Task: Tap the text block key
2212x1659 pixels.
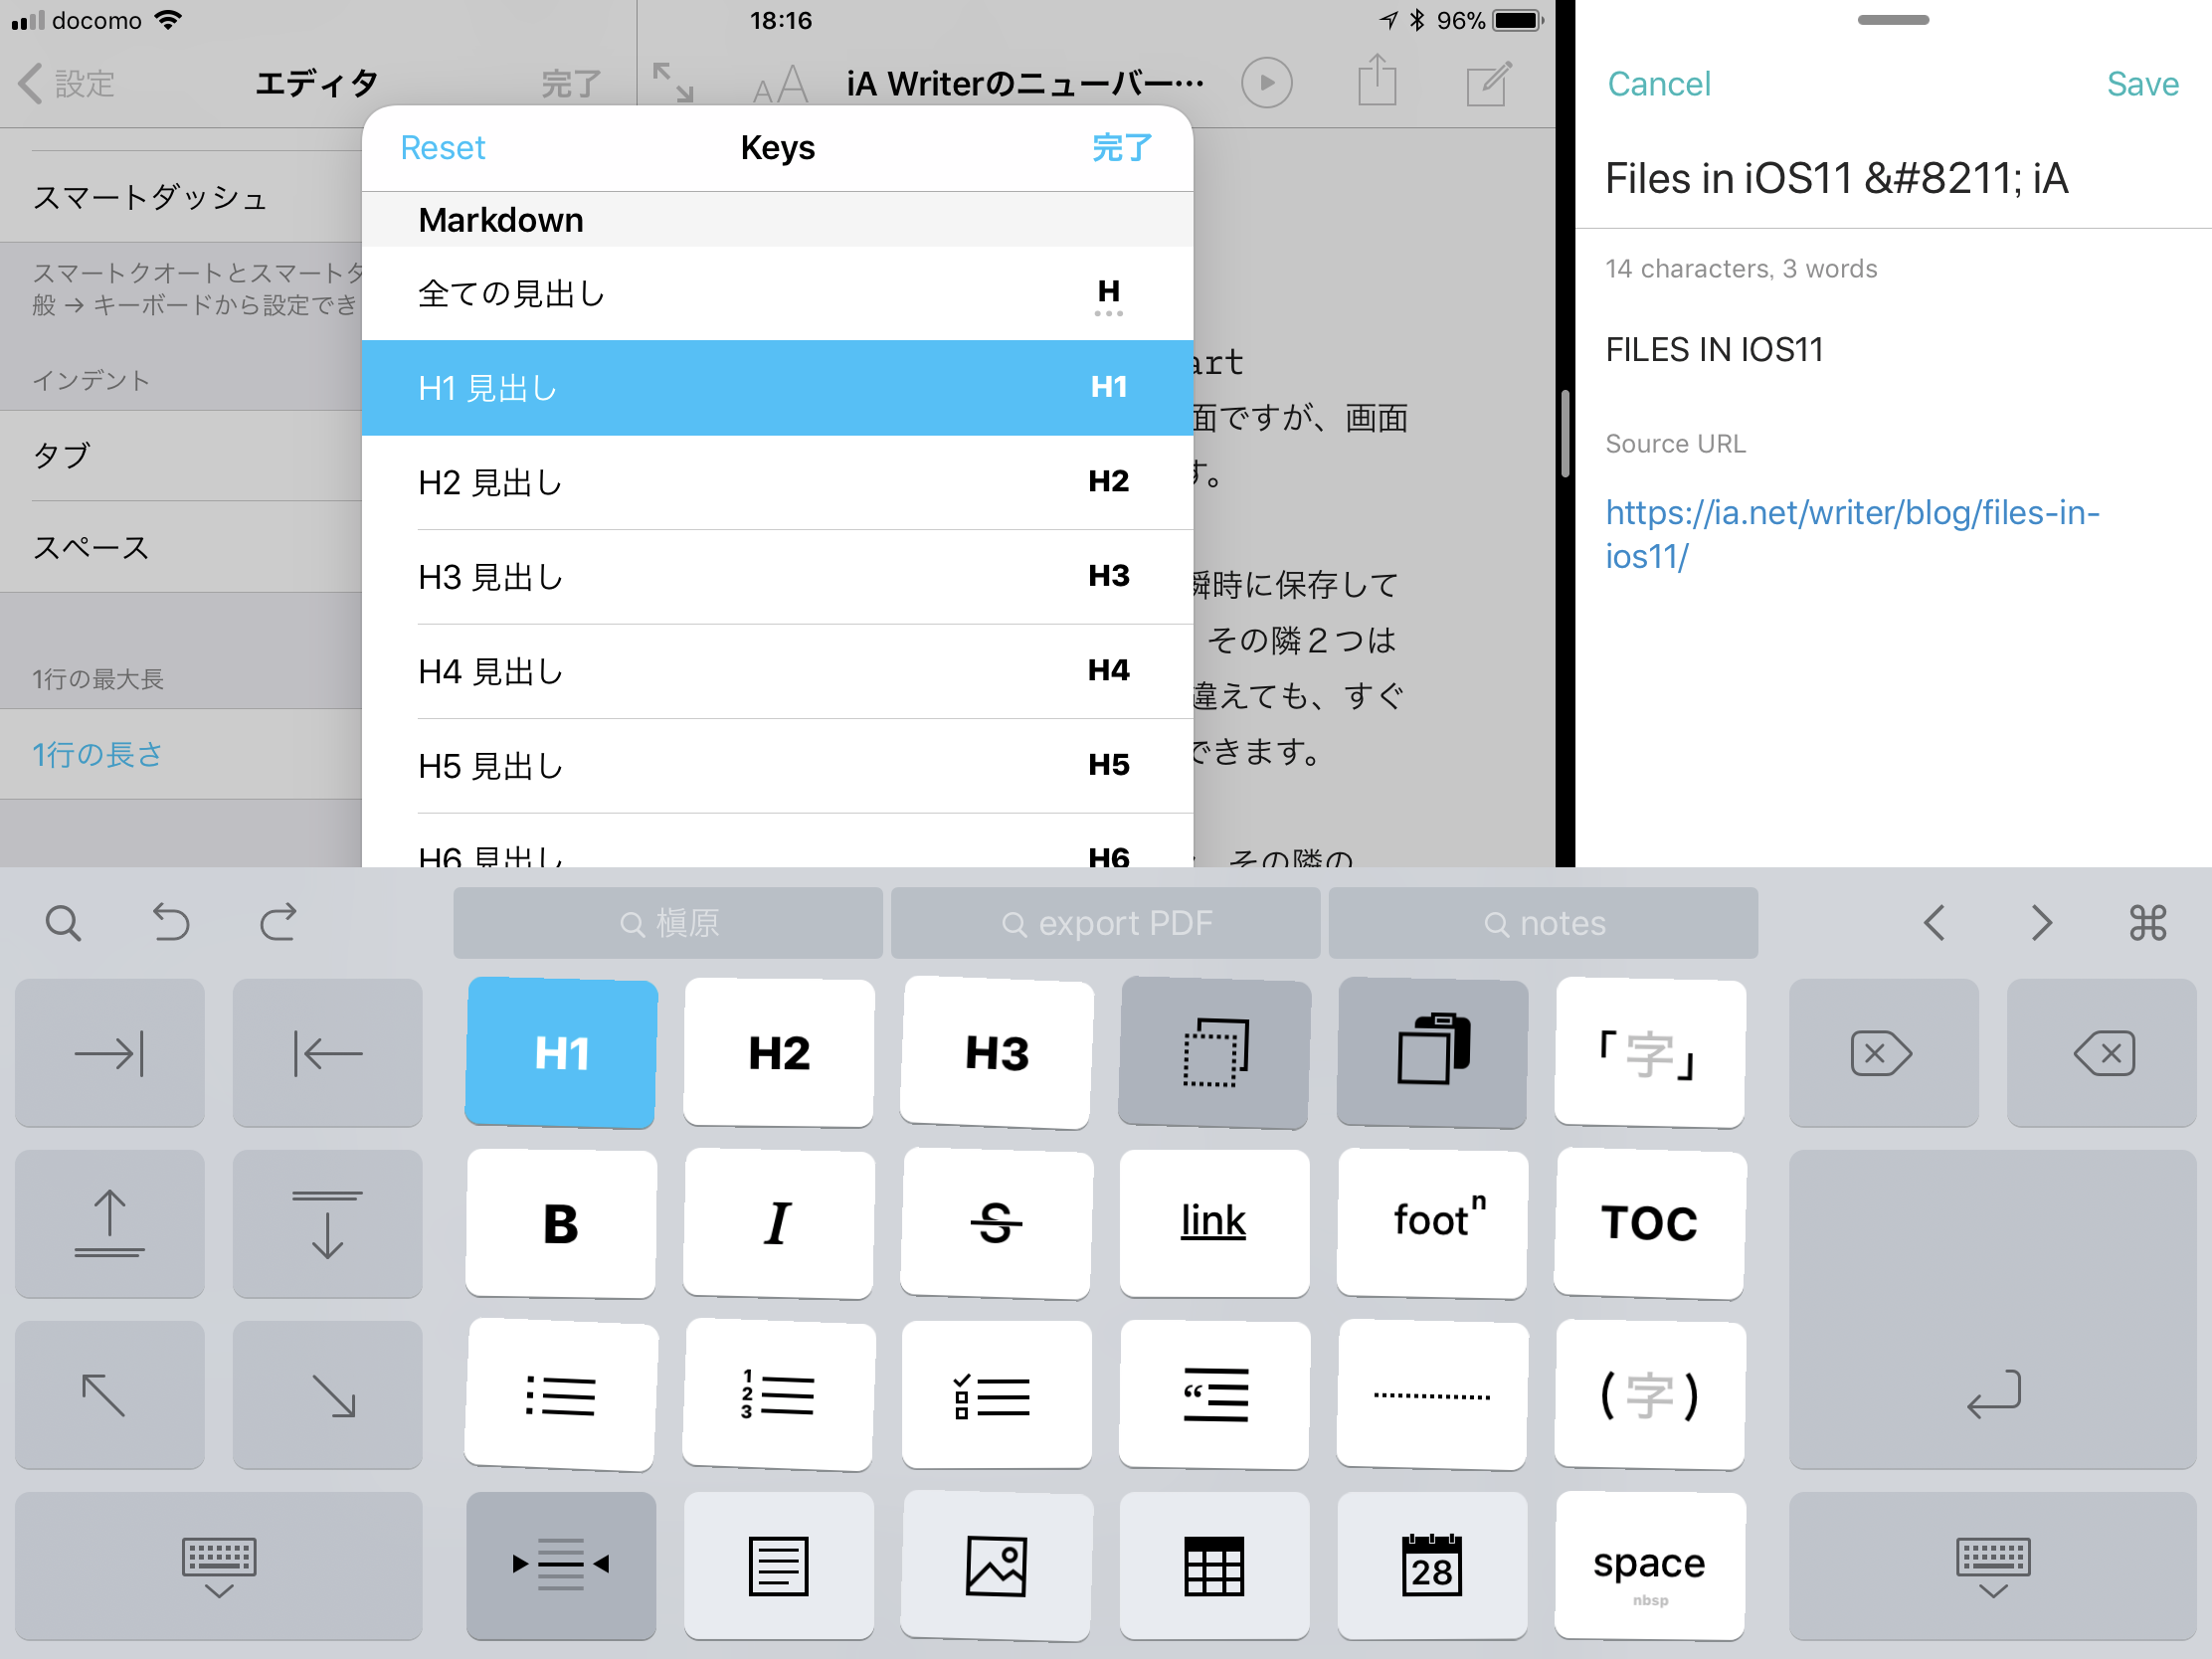Action: (x=778, y=1566)
